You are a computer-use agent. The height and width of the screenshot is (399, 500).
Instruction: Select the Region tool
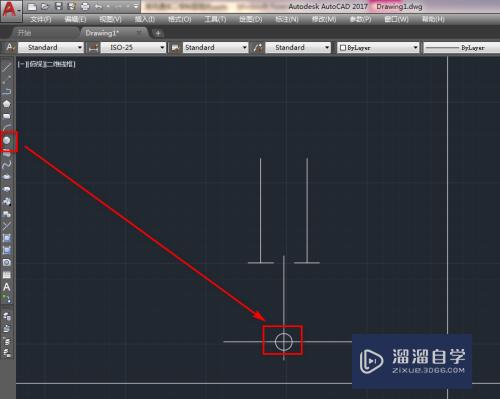[7, 262]
